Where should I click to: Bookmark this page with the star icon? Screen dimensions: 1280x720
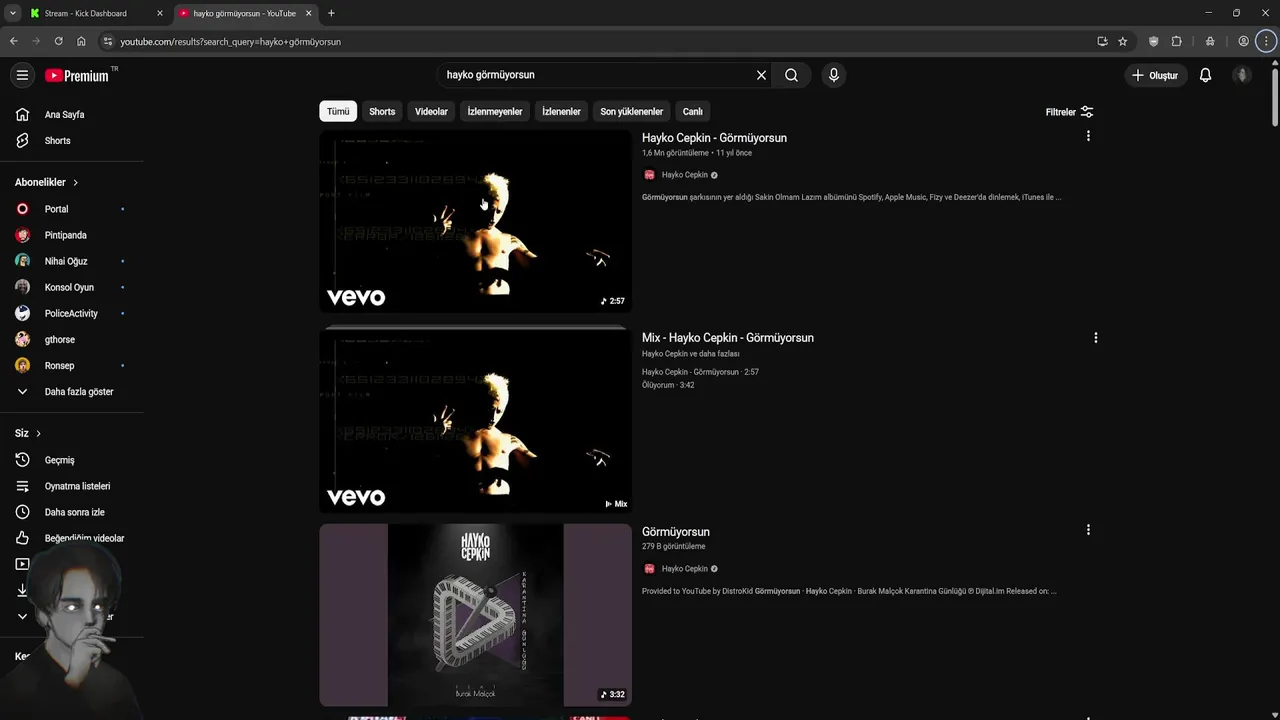click(x=1123, y=41)
